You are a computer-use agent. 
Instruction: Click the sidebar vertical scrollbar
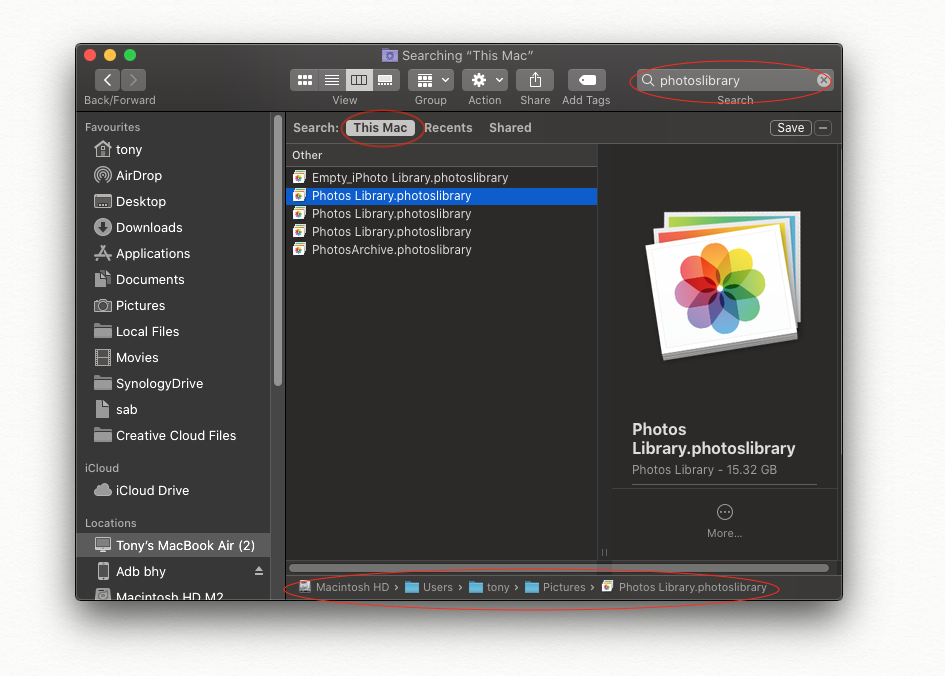click(278, 250)
